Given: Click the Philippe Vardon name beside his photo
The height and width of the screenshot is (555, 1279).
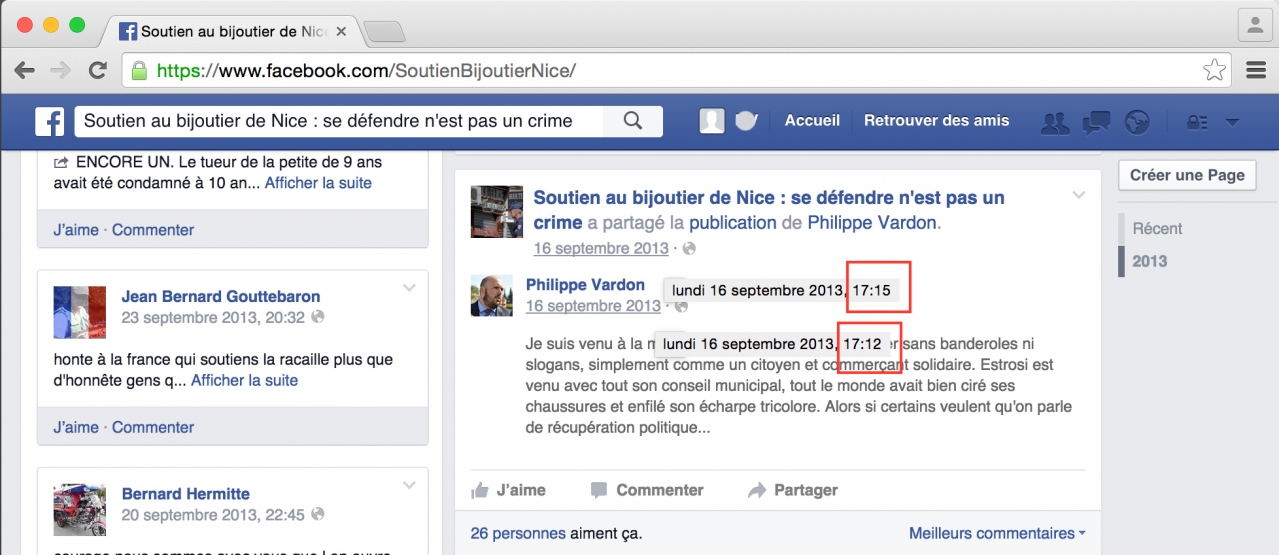Looking at the screenshot, I should (x=585, y=284).
